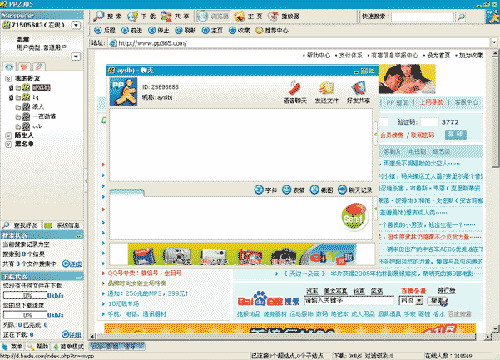Click the second 0% download speed bar
The width and height of the screenshot is (500, 360).
coord(25,315)
